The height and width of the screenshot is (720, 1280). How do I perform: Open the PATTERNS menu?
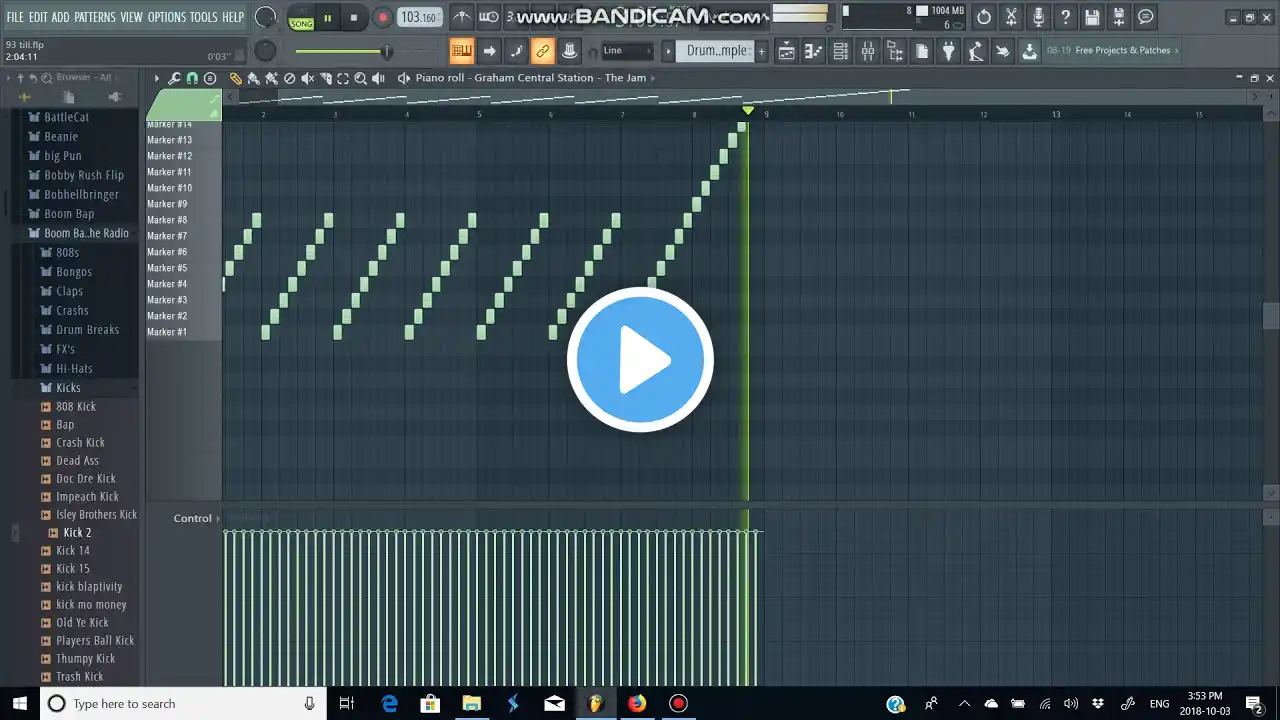coord(95,17)
